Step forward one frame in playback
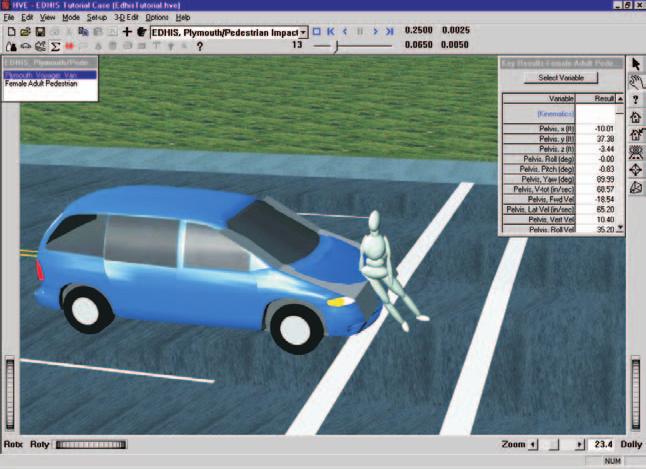Viewport: 646px width, 469px height. click(375, 31)
